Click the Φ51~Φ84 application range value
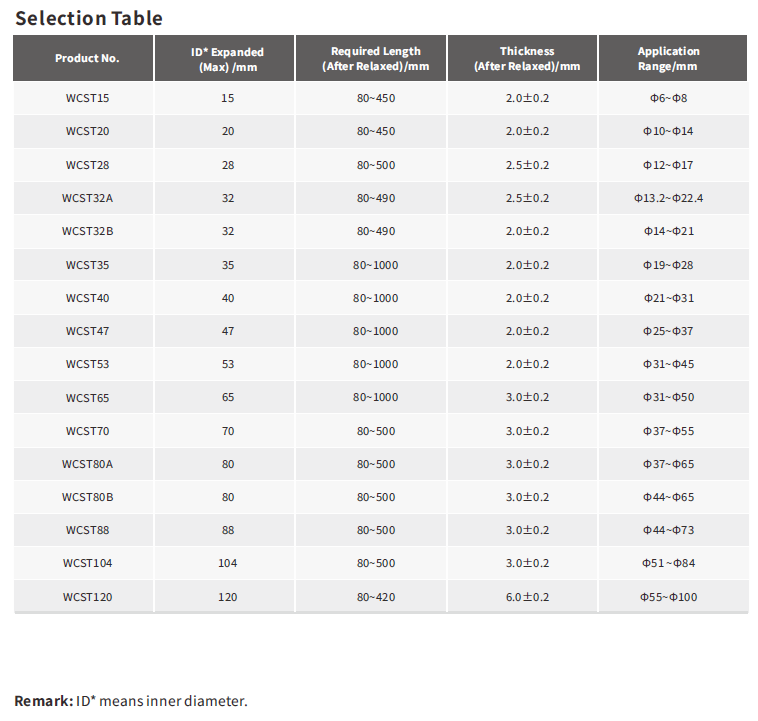Image resolution: width=758 pixels, height=721 pixels. (x=668, y=563)
